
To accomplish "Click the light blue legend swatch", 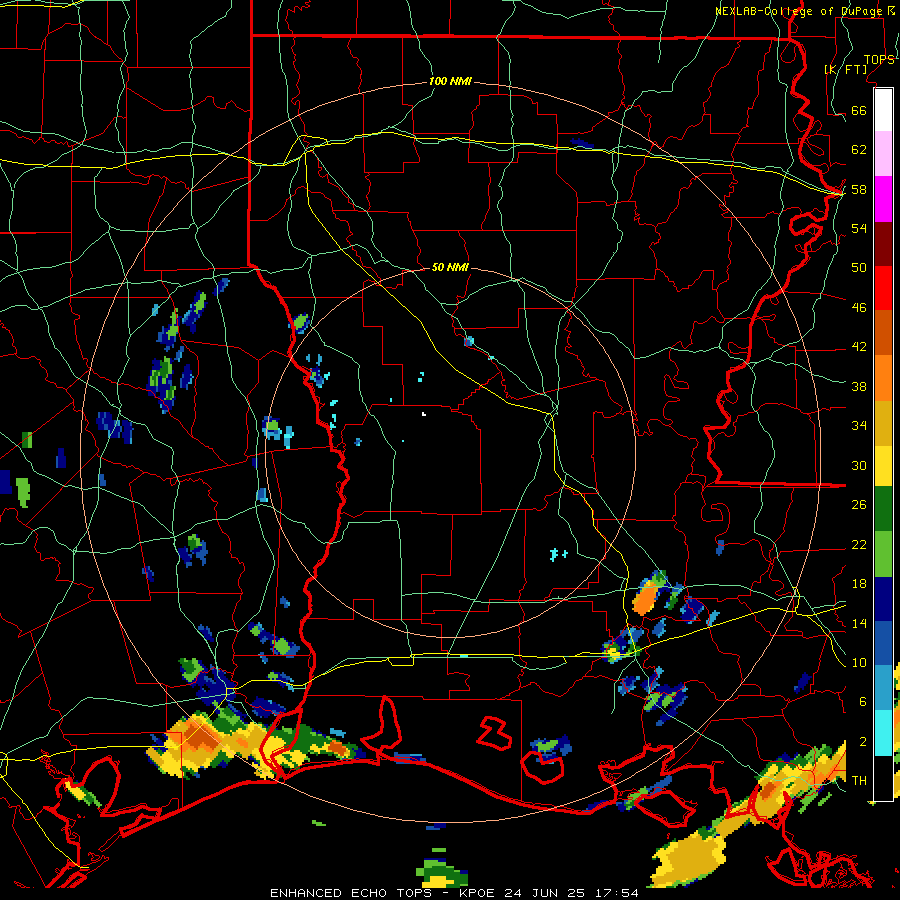I will tap(883, 688).
